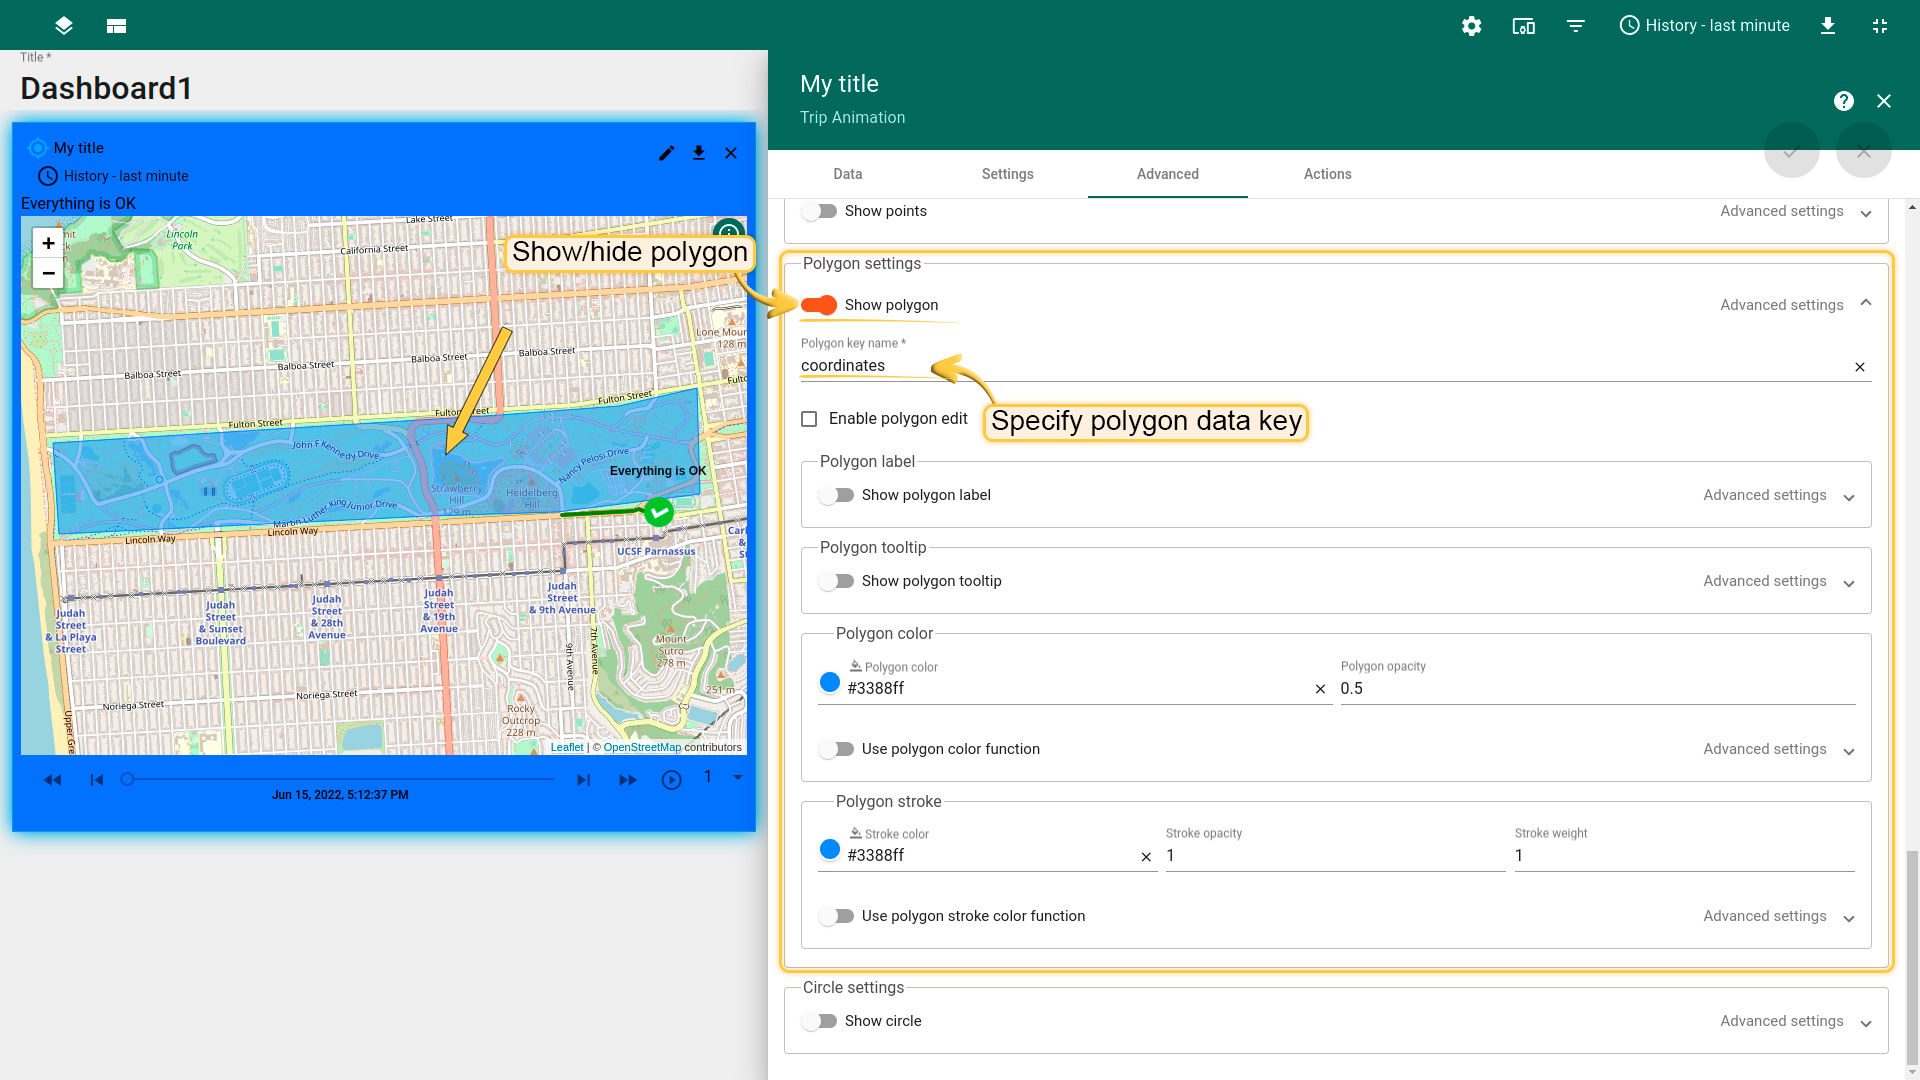Screen dimensions: 1920x1080
Task: Toggle Show points switch
Action: pos(820,211)
